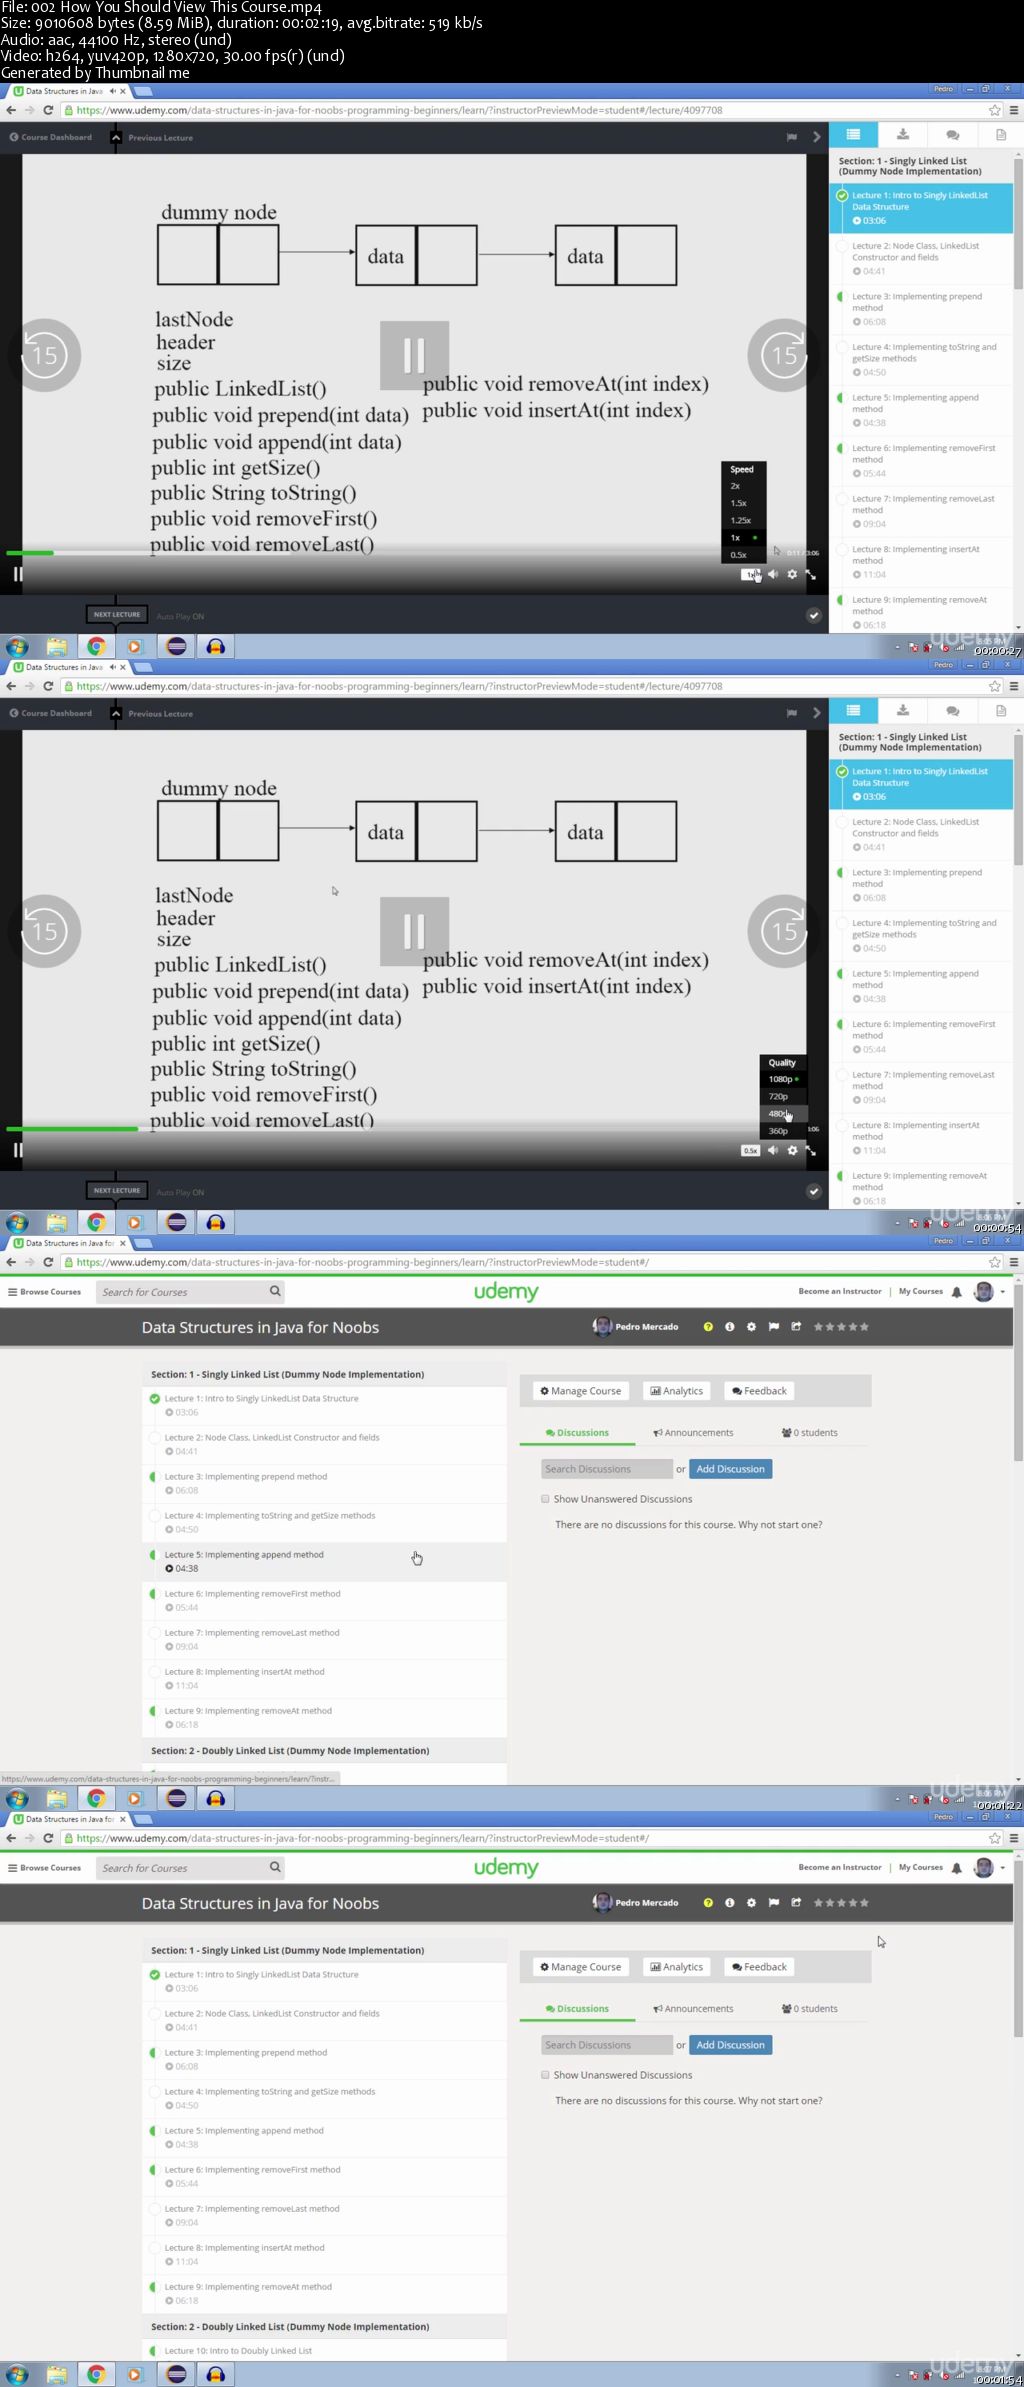Open downloads tab icon in 00:00:27 frame
Viewport: 1024px width, 2387px height.
point(903,135)
